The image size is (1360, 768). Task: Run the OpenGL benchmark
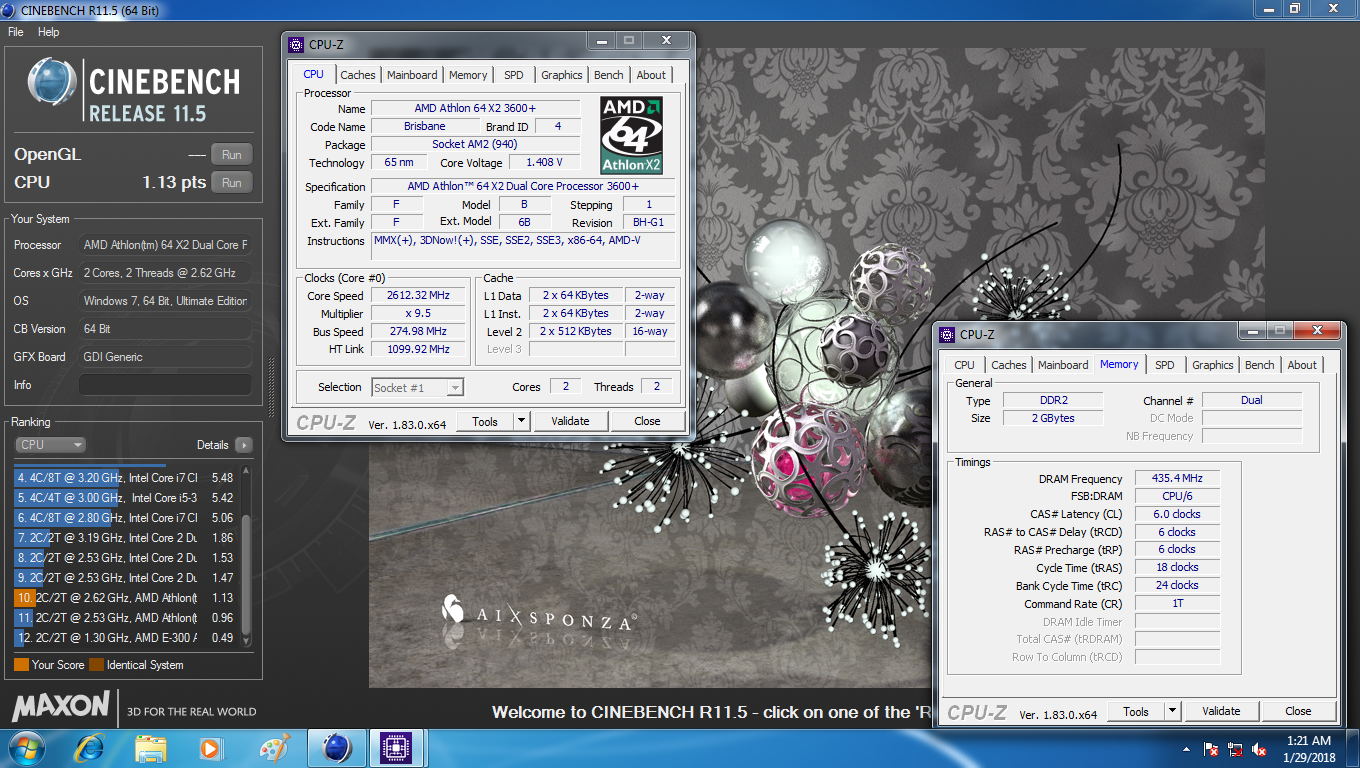(232, 154)
